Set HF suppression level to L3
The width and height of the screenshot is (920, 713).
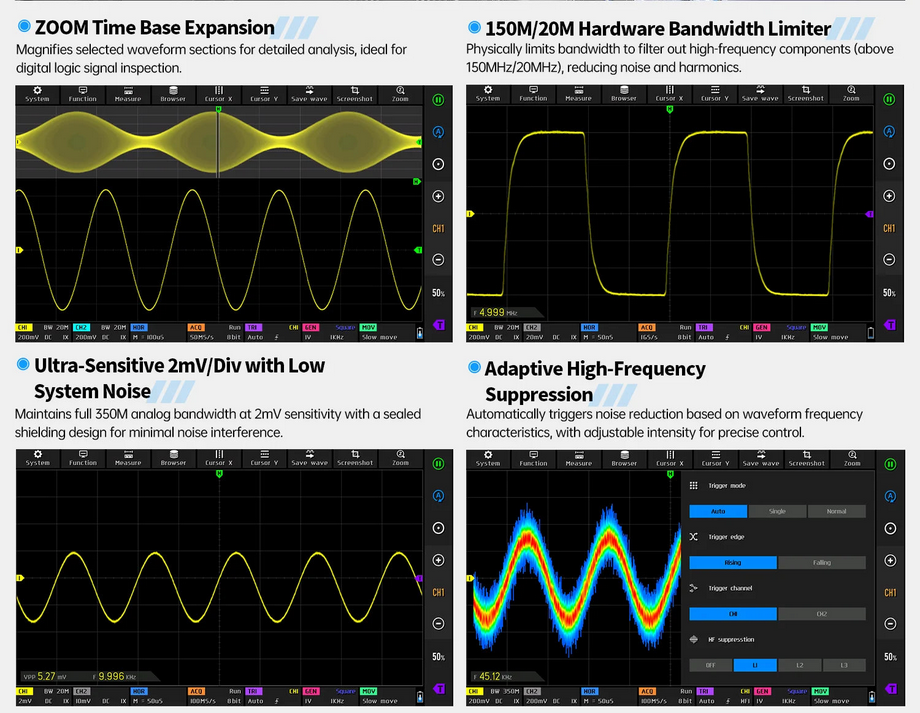pyautogui.click(x=844, y=665)
